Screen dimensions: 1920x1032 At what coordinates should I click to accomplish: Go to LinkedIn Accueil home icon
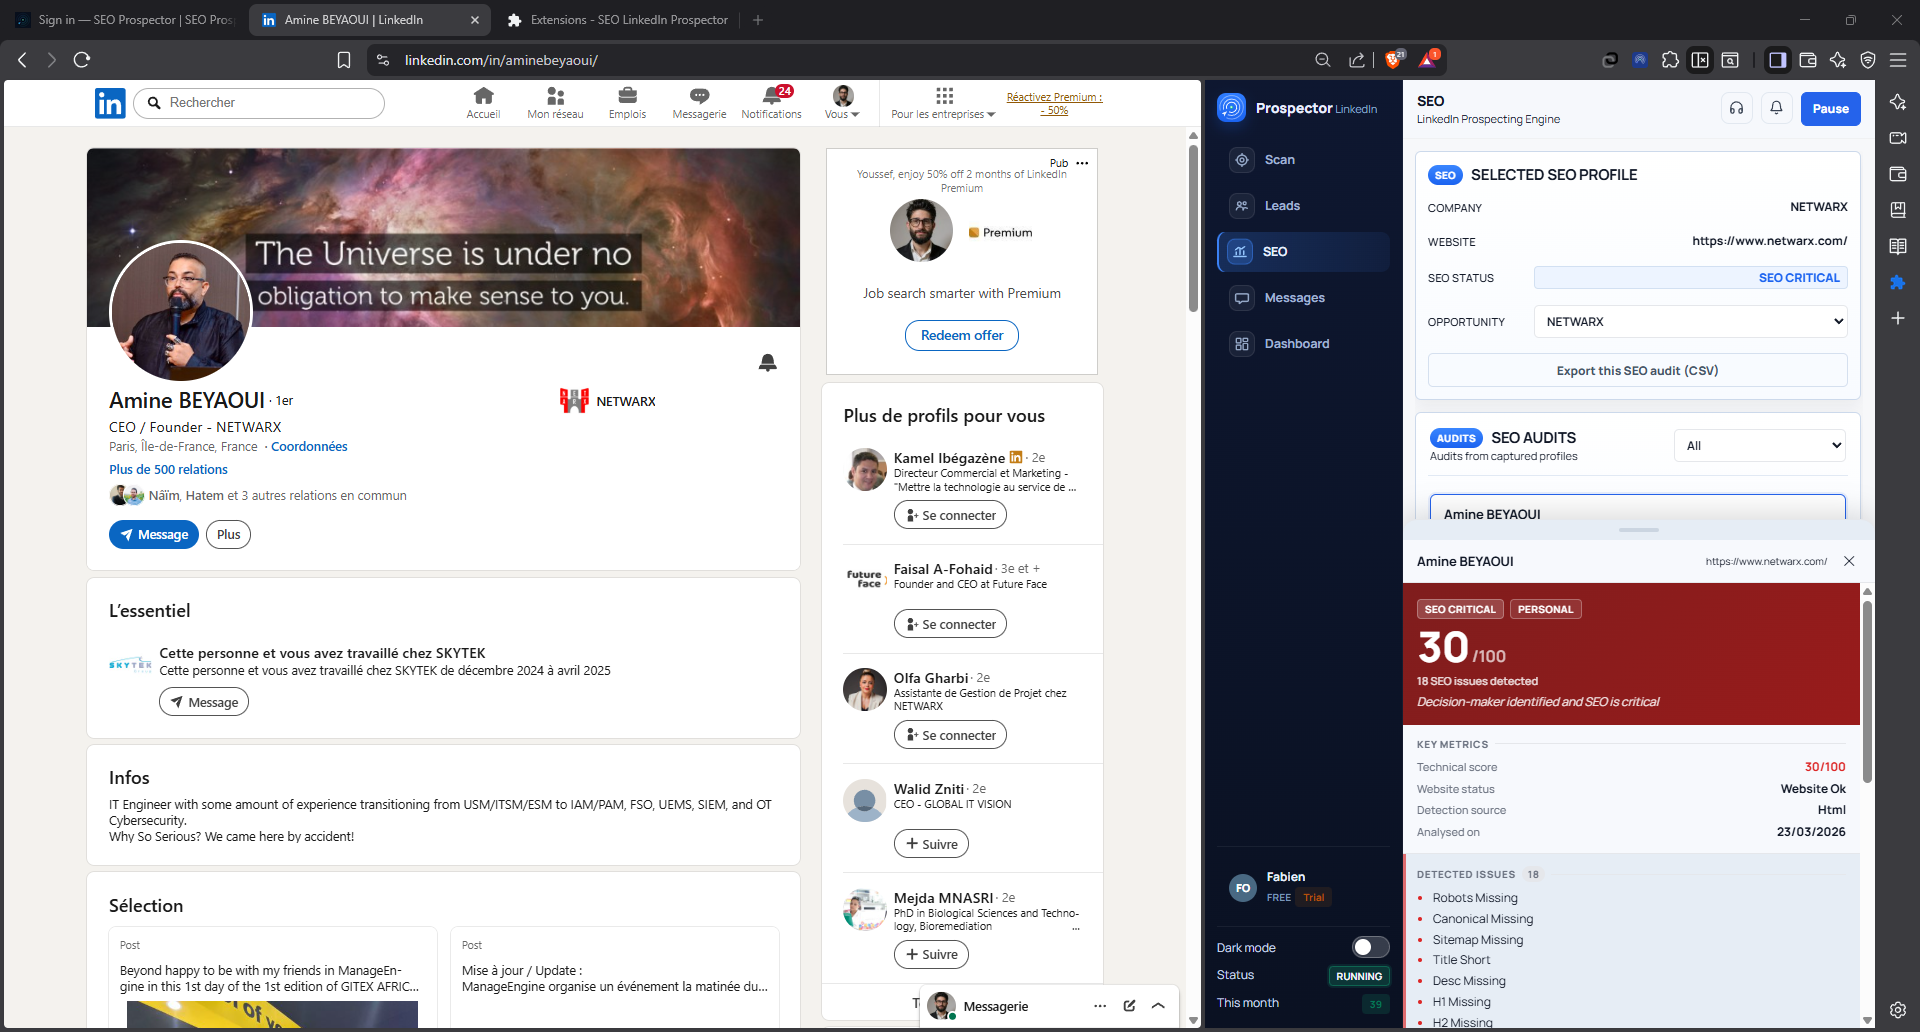tap(483, 100)
